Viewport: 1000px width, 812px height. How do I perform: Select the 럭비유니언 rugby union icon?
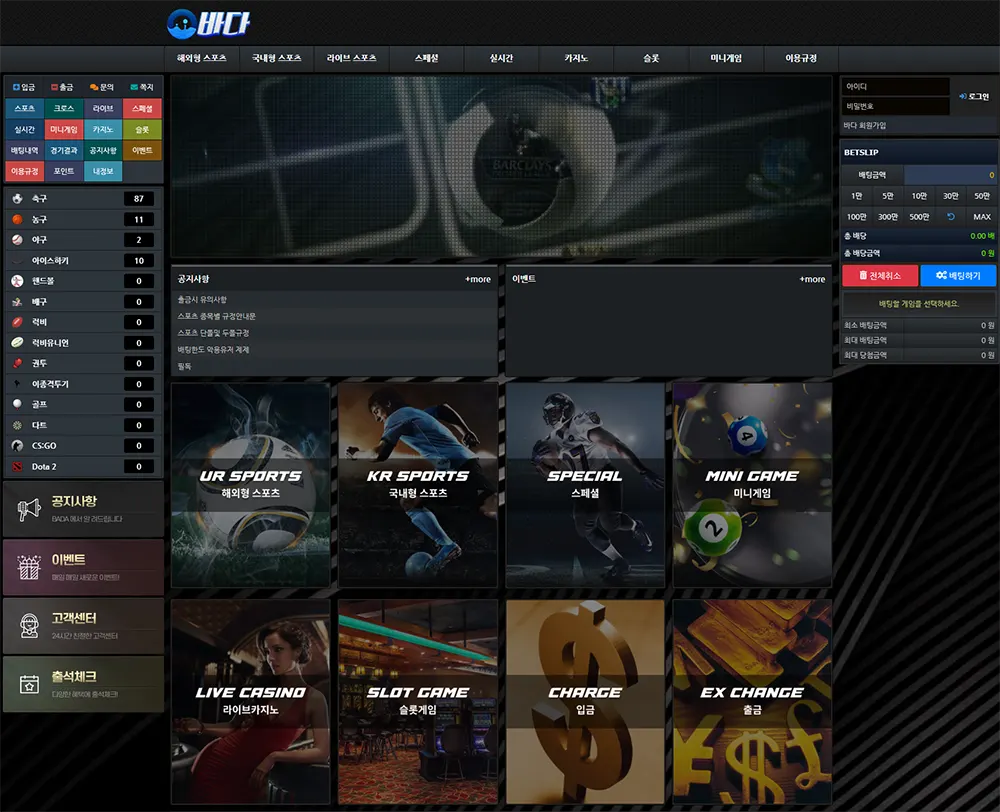(x=17, y=343)
